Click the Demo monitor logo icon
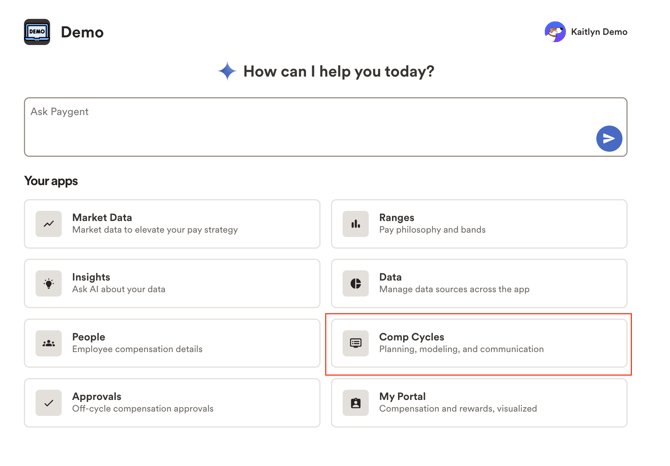Screen dimensions: 670x466 tap(37, 32)
